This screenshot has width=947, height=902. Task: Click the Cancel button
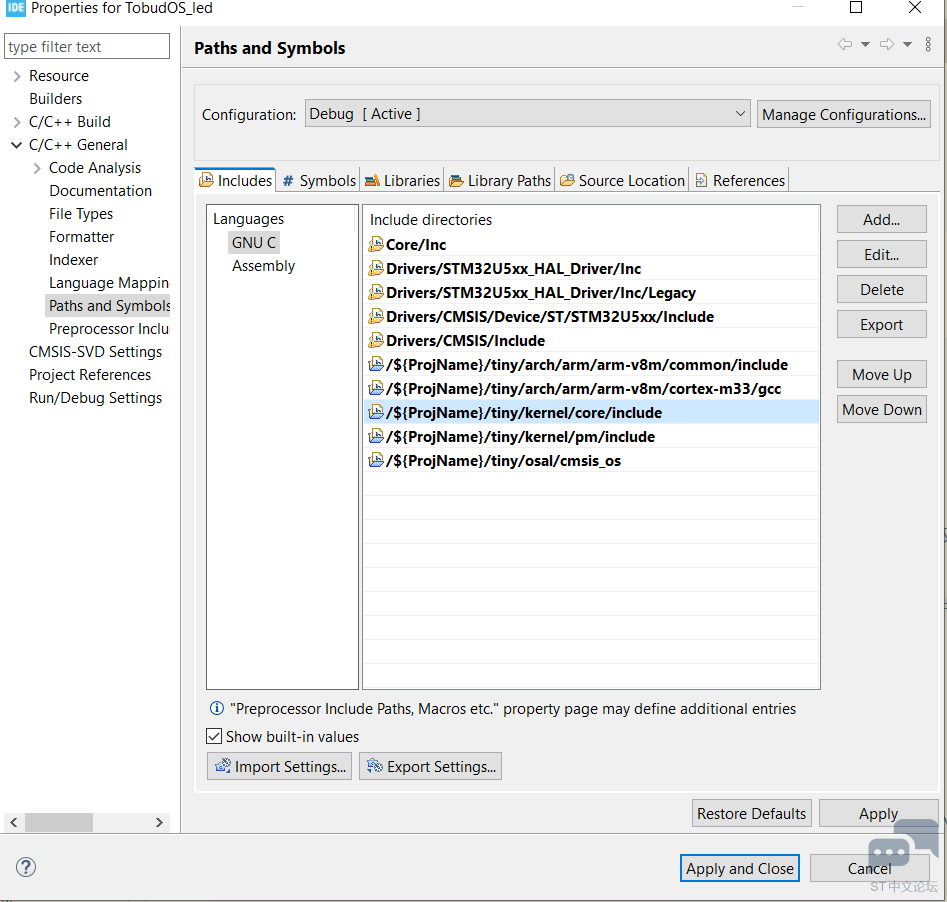point(869,868)
